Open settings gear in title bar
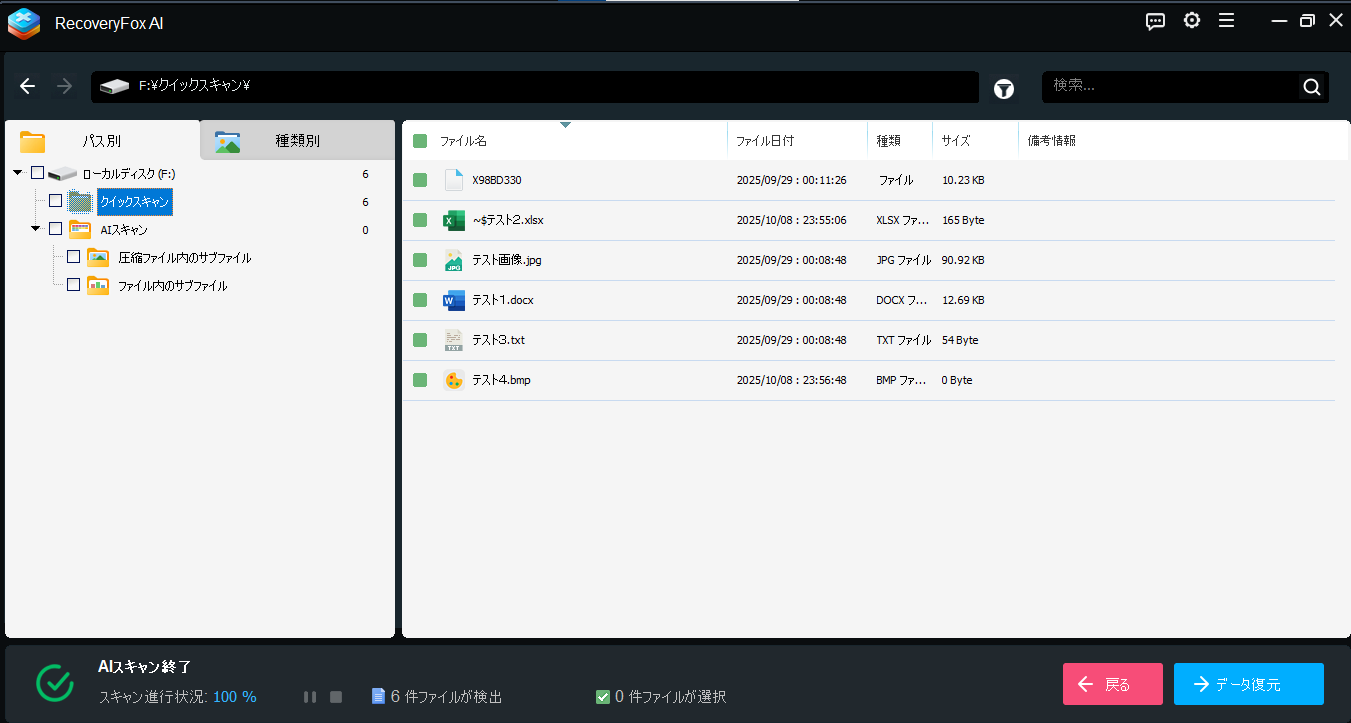This screenshot has height=723, width=1351. (x=1191, y=21)
